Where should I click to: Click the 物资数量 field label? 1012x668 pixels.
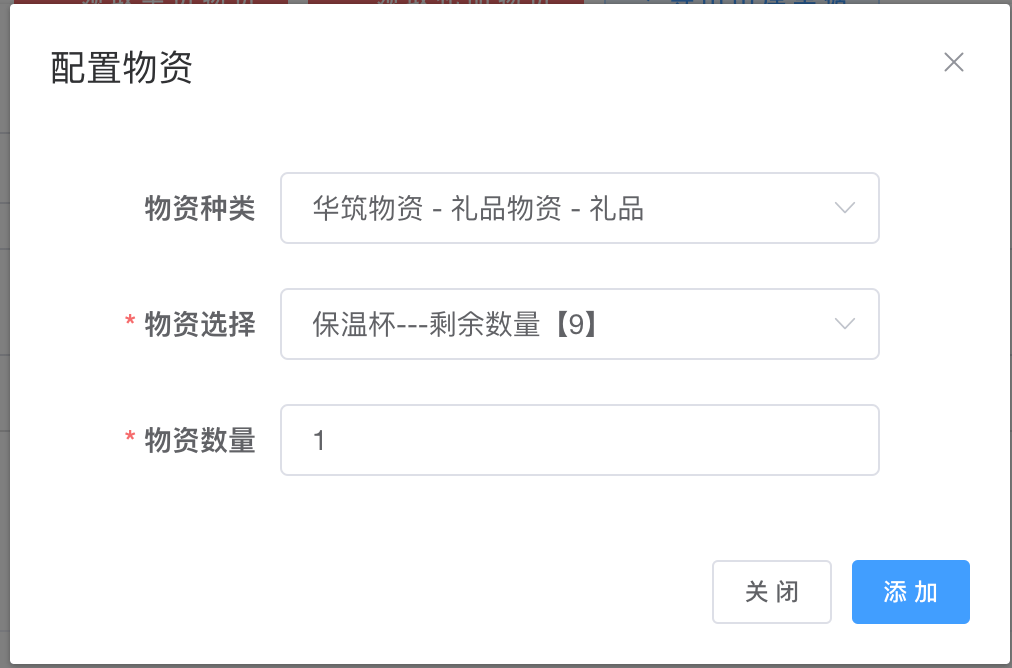[x=200, y=440]
